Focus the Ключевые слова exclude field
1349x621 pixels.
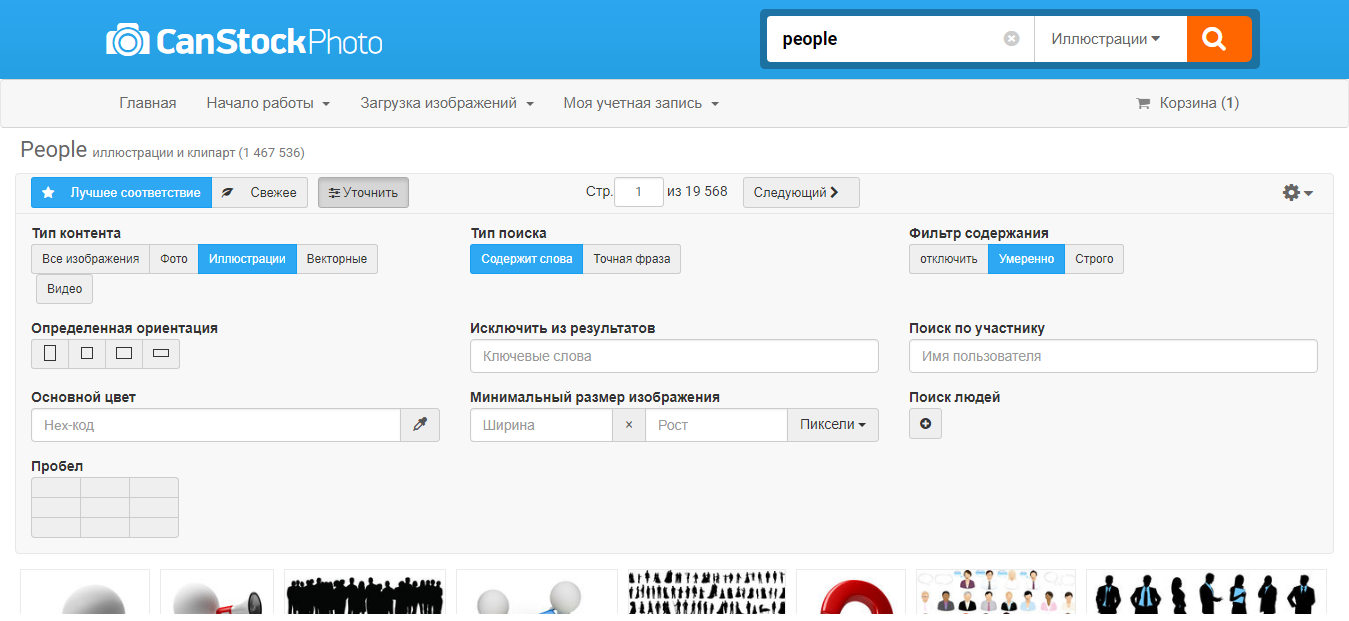(x=674, y=356)
